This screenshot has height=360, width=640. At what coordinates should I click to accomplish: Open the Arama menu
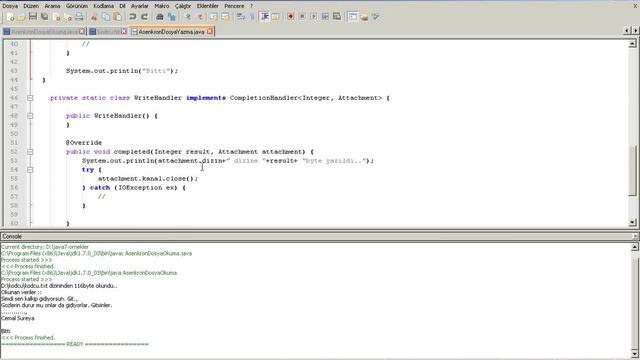(x=52, y=6)
